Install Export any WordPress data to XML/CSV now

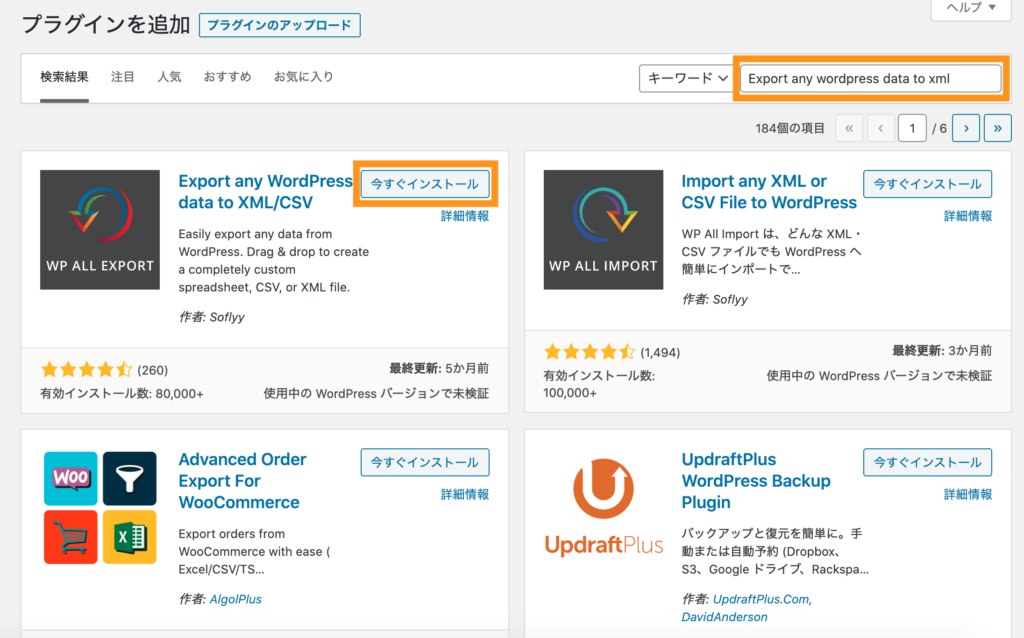(x=424, y=183)
